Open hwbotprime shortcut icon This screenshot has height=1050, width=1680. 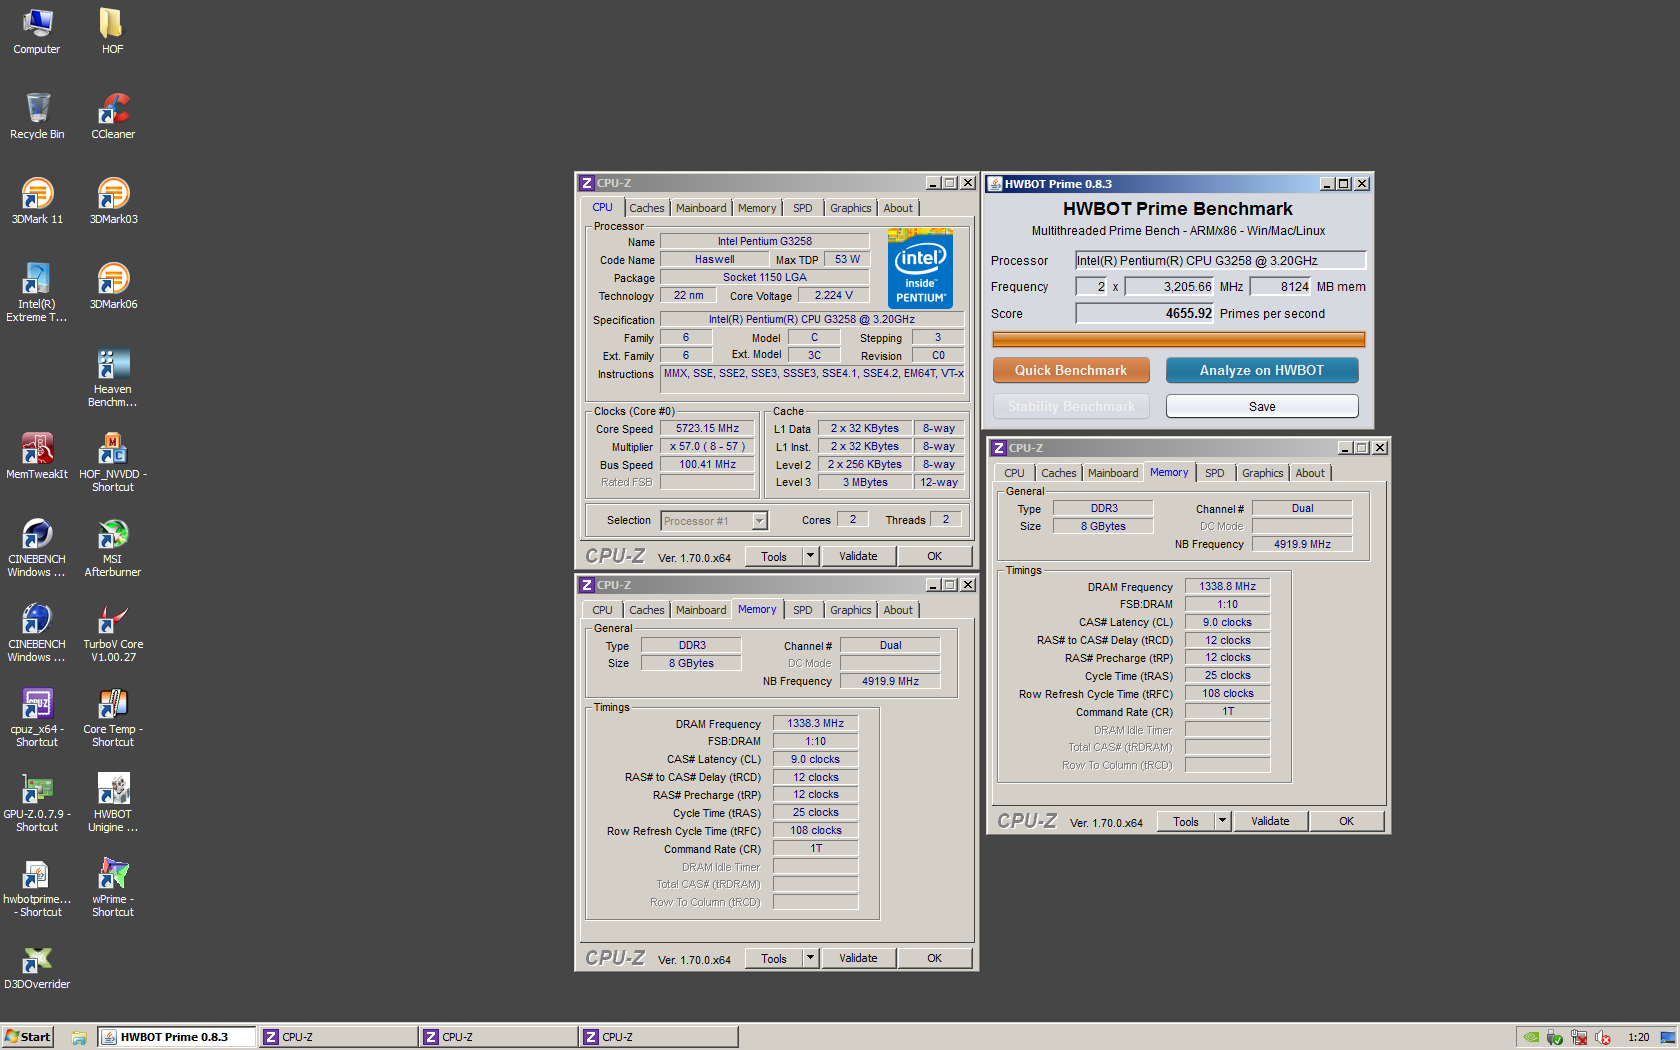coord(37,888)
